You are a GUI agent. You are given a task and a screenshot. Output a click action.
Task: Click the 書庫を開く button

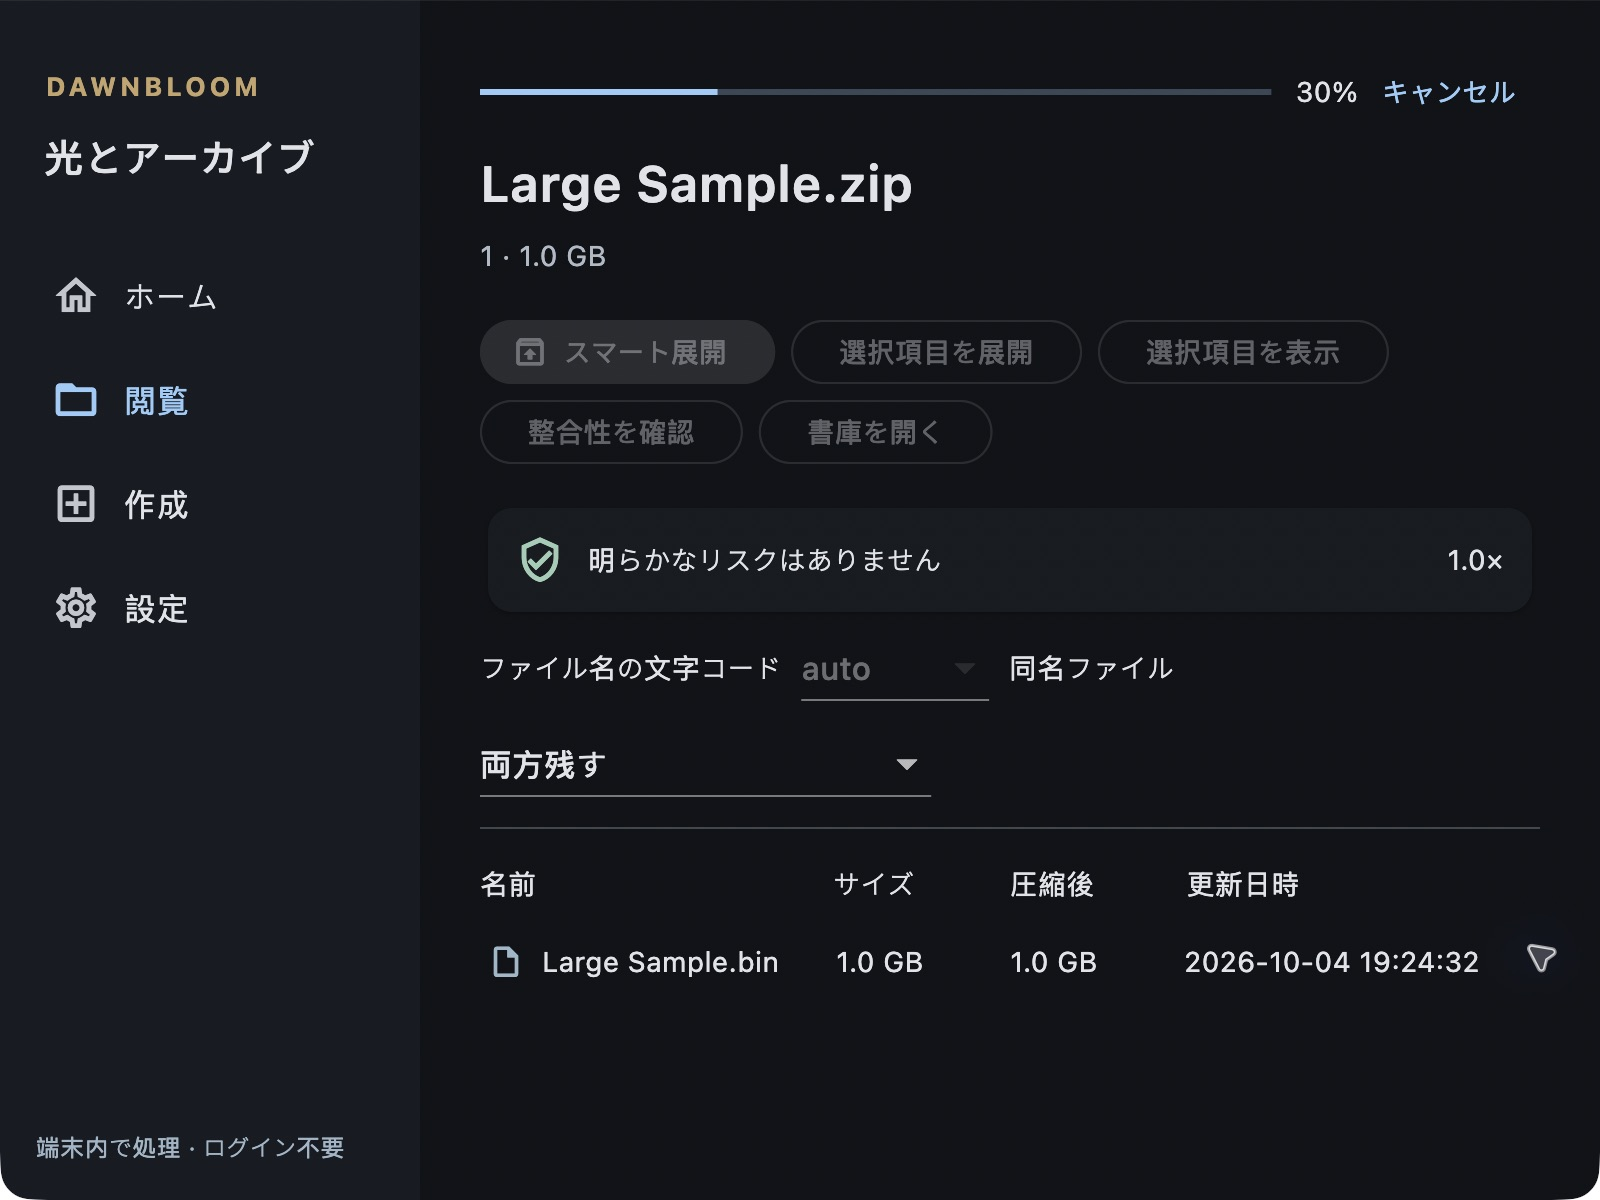tap(875, 432)
